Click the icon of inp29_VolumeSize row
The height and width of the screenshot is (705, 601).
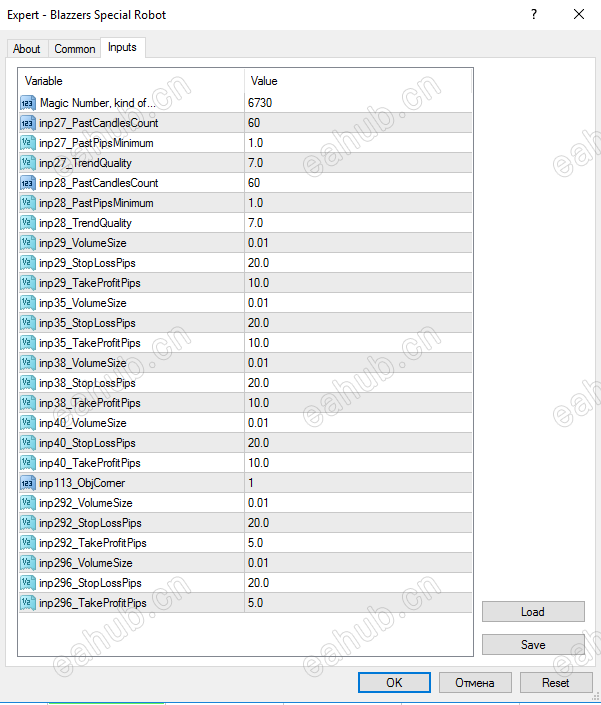pos(27,243)
